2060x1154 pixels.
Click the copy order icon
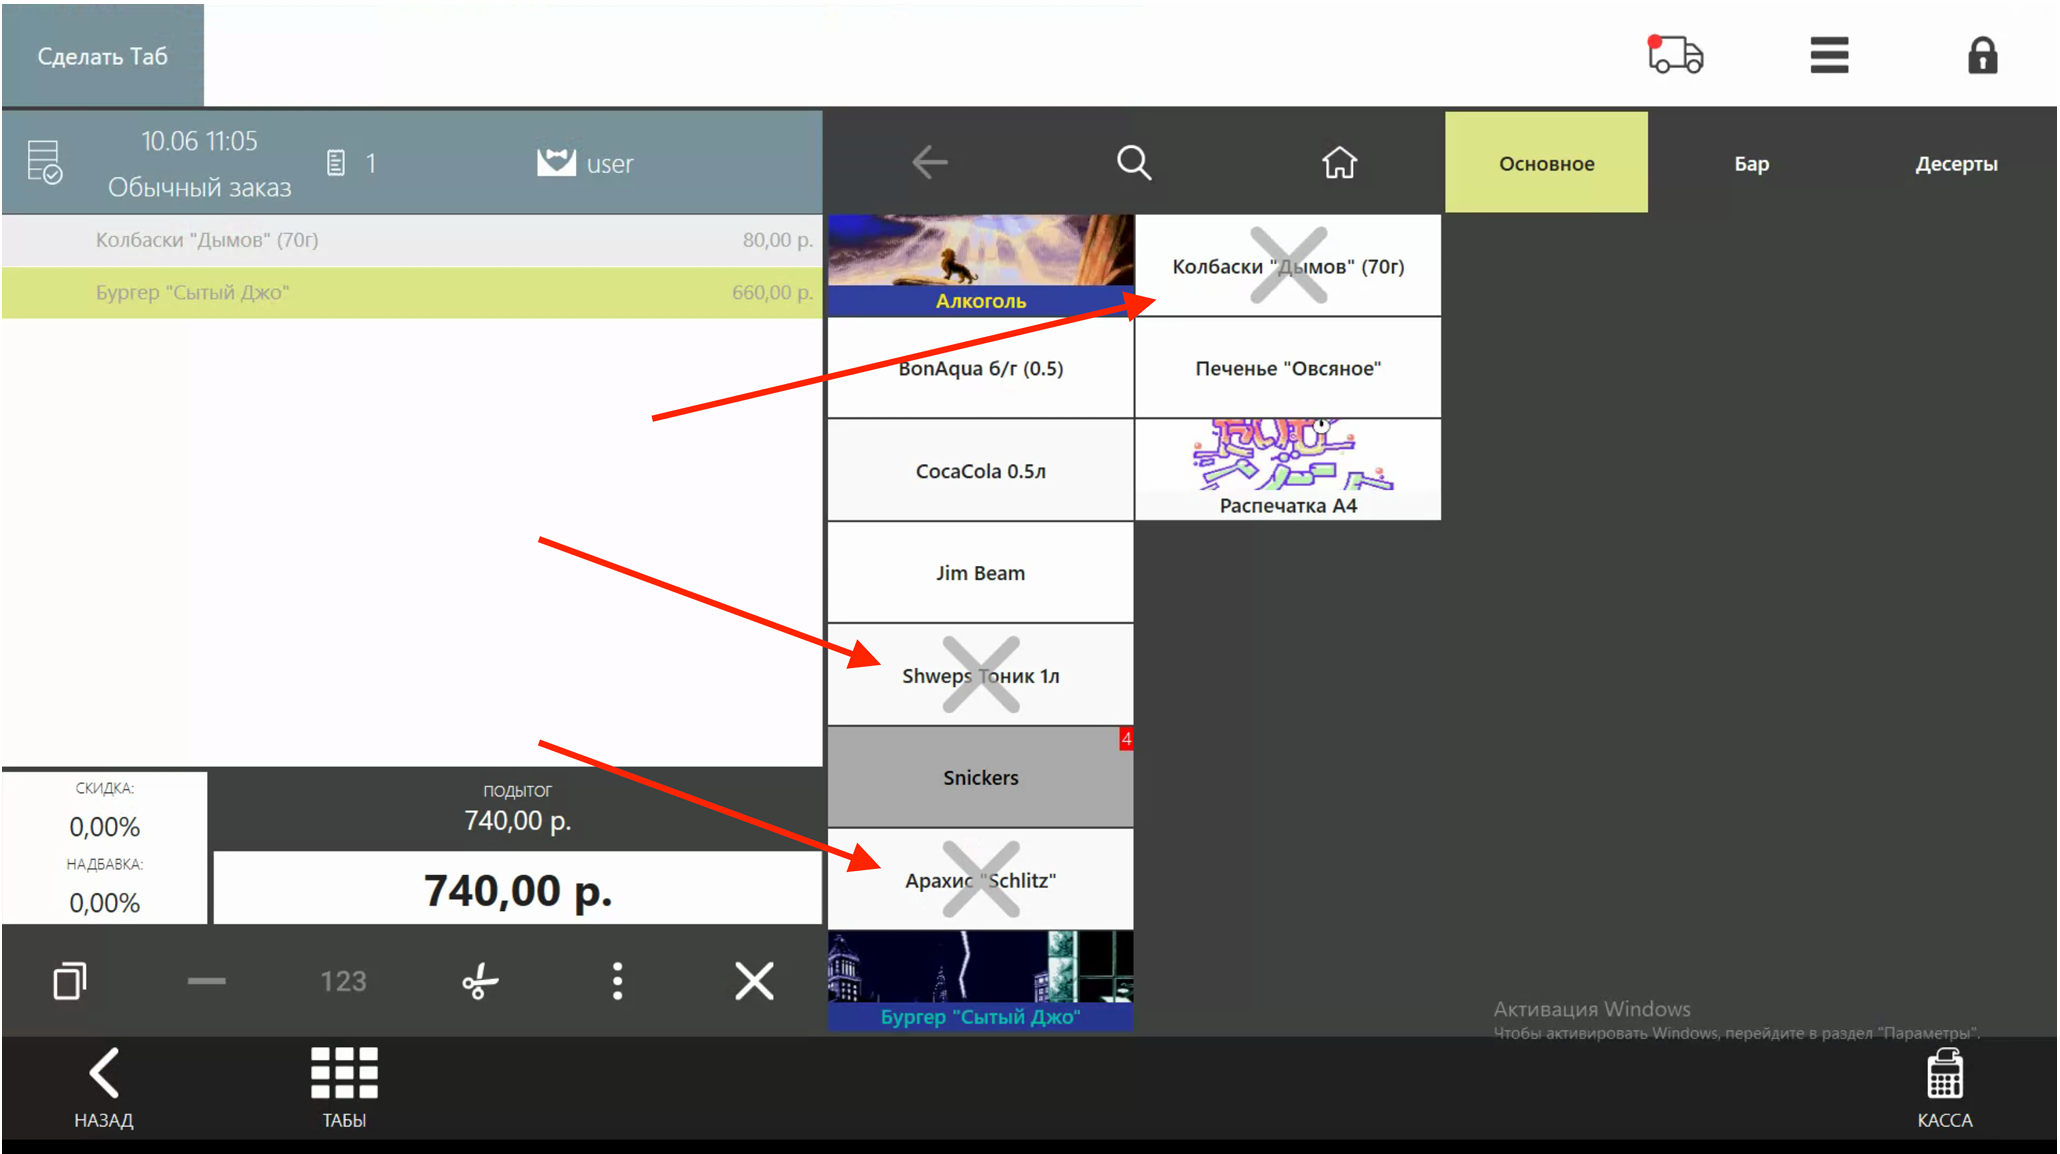tap(70, 981)
